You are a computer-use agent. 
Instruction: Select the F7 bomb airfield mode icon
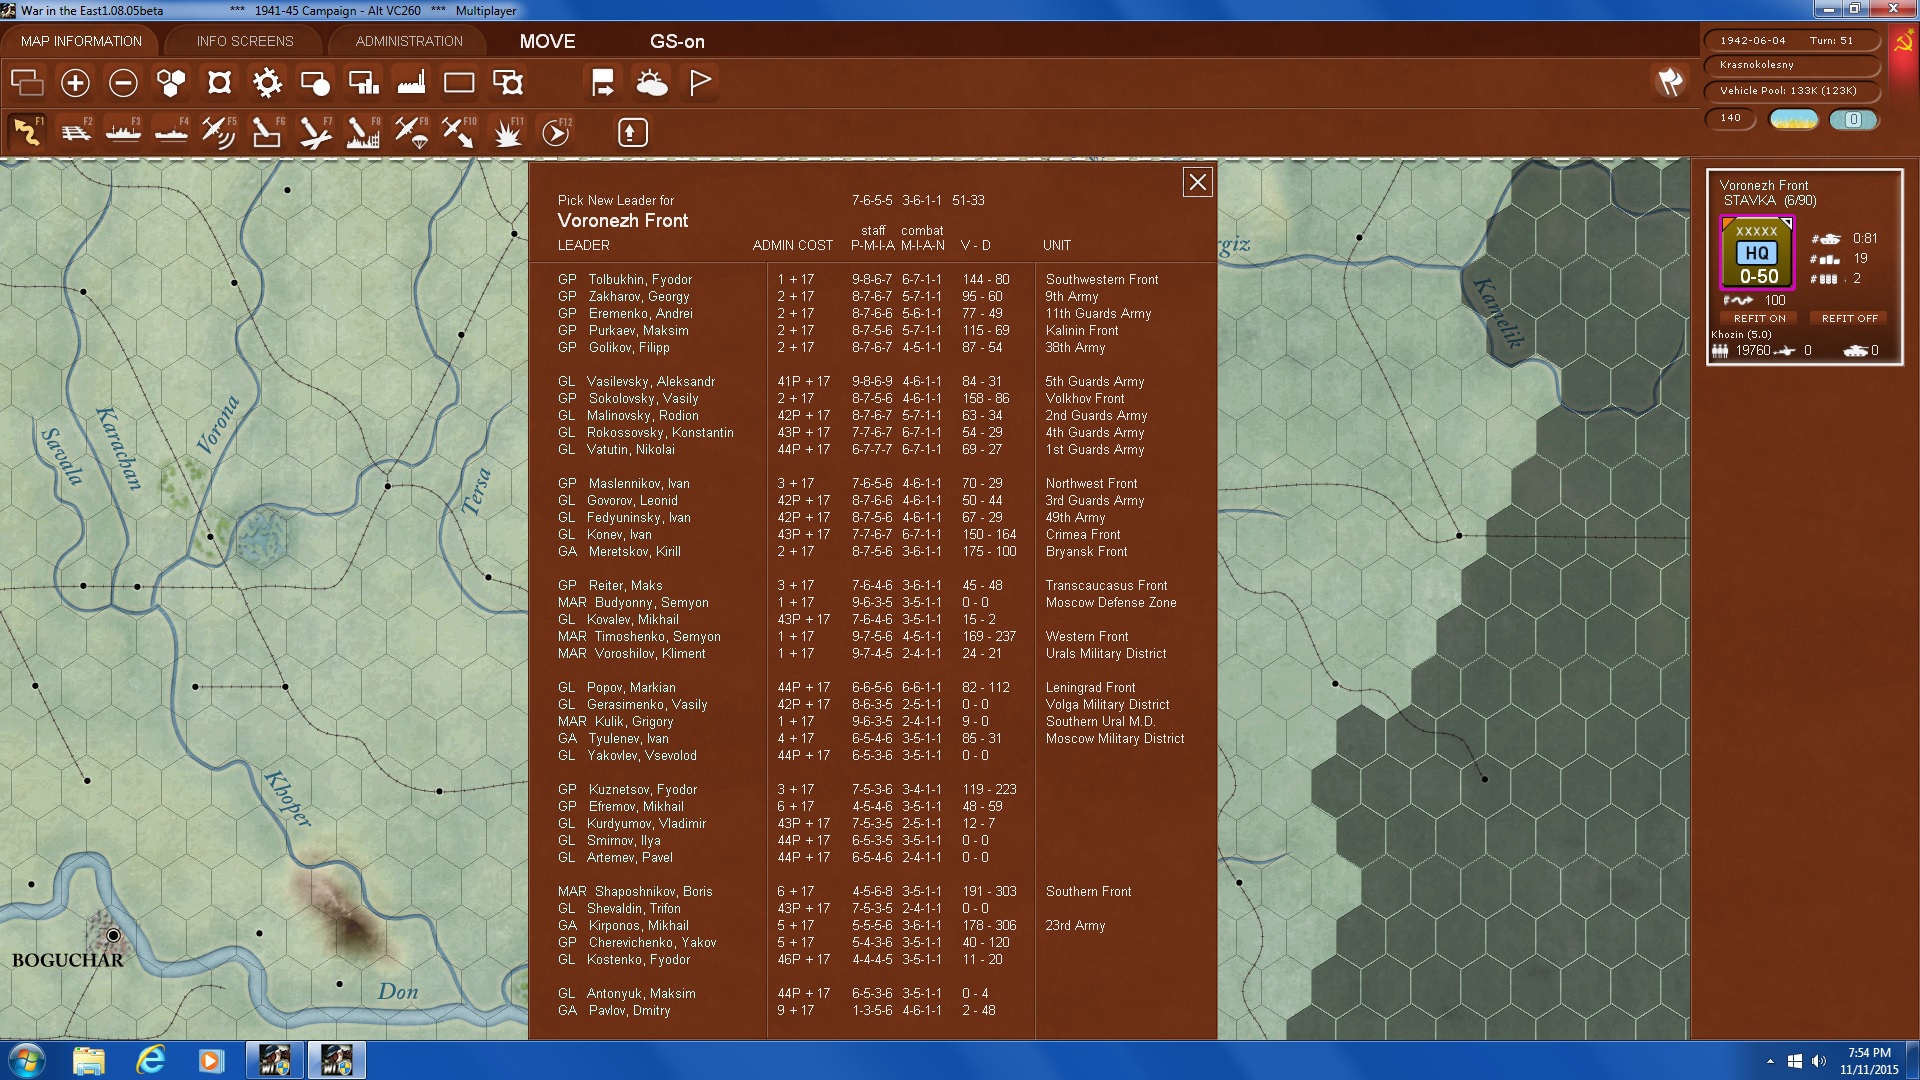(x=315, y=132)
